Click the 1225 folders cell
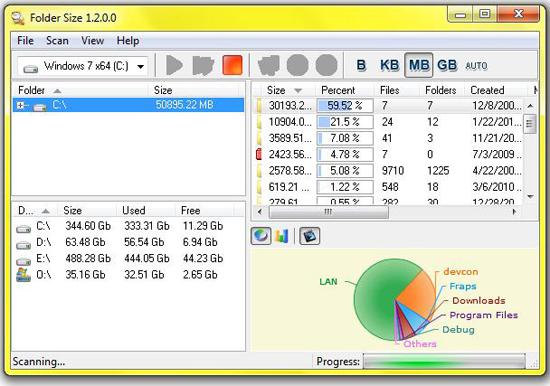550x386 pixels. click(x=438, y=171)
